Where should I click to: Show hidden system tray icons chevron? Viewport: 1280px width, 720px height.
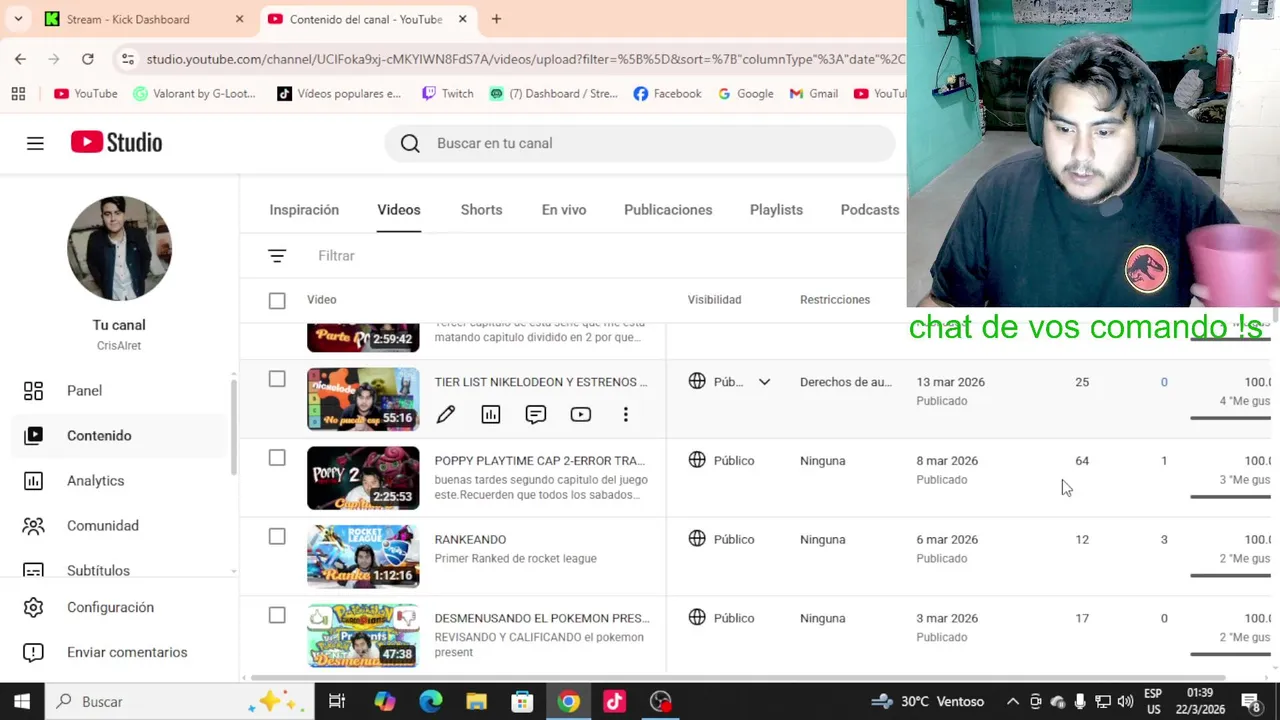[x=1012, y=701]
